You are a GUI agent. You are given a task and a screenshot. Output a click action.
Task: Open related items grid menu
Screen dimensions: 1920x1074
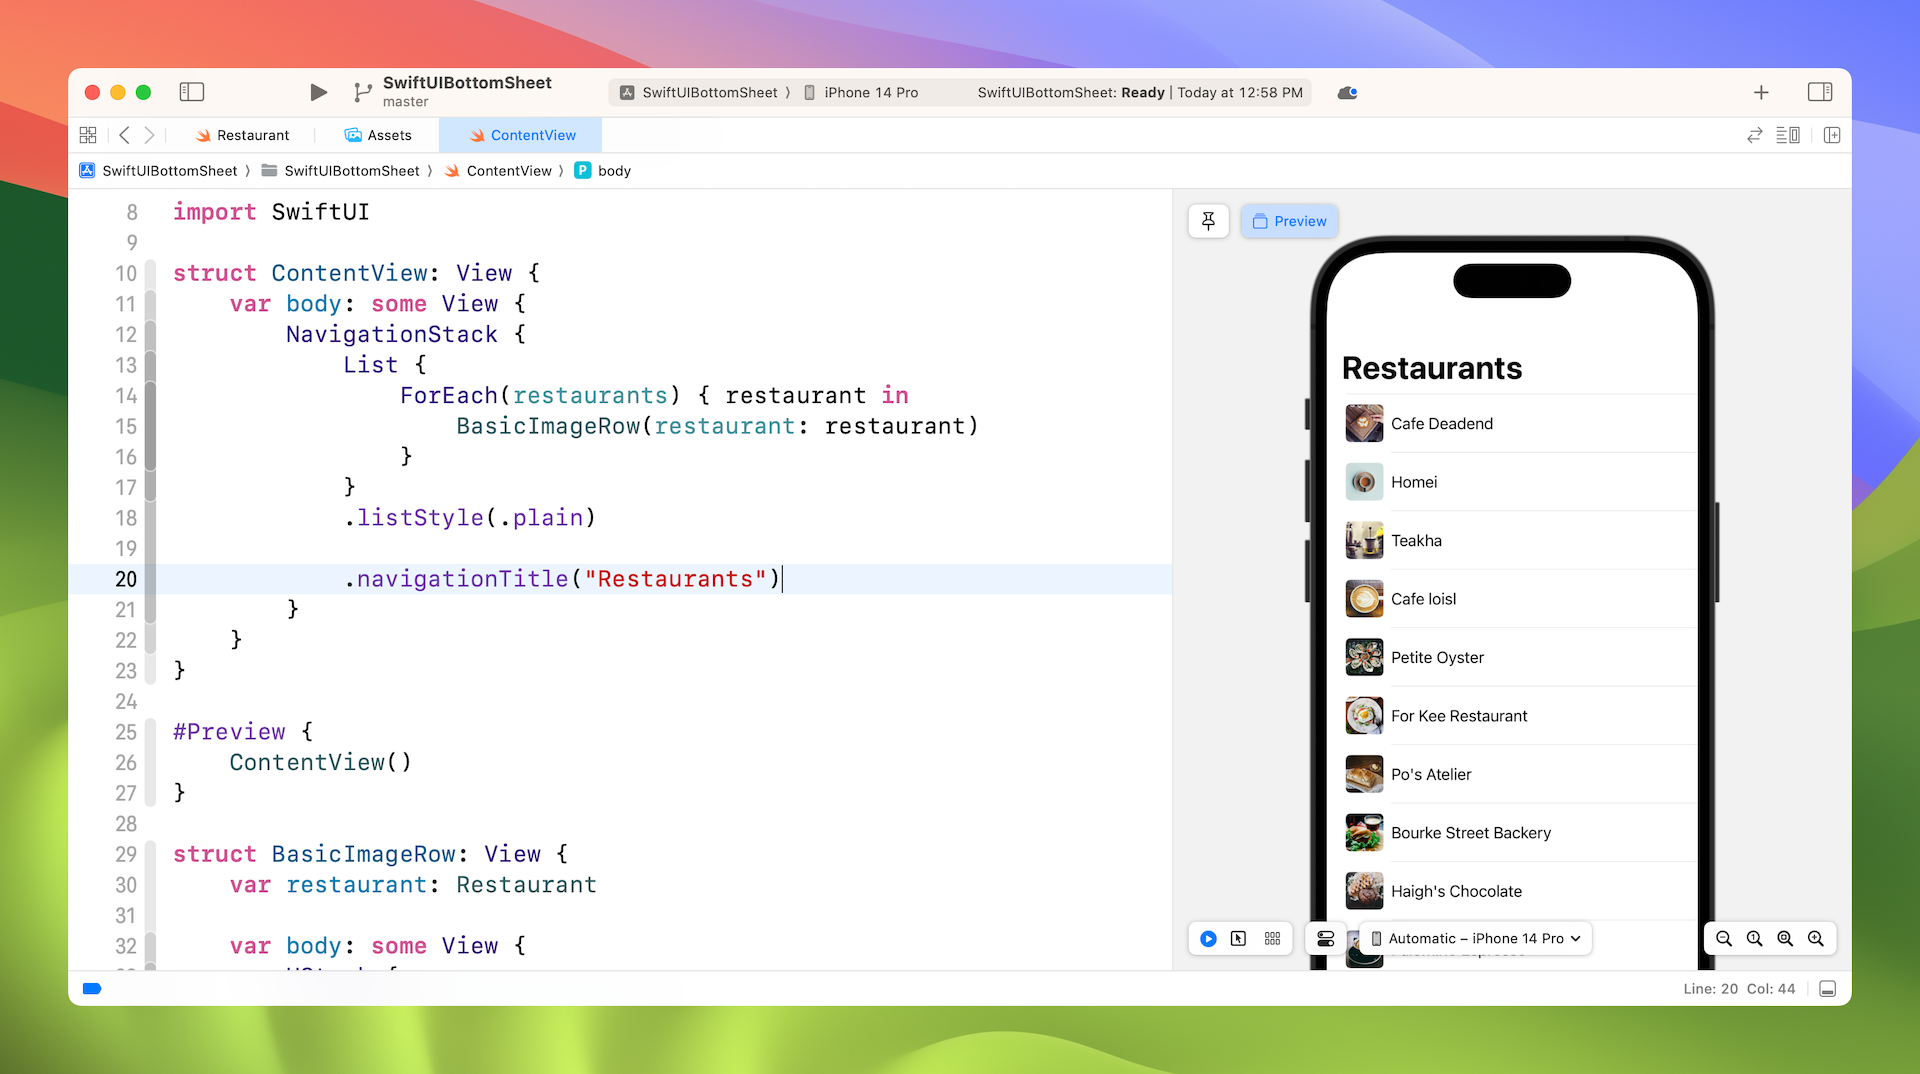click(x=88, y=135)
